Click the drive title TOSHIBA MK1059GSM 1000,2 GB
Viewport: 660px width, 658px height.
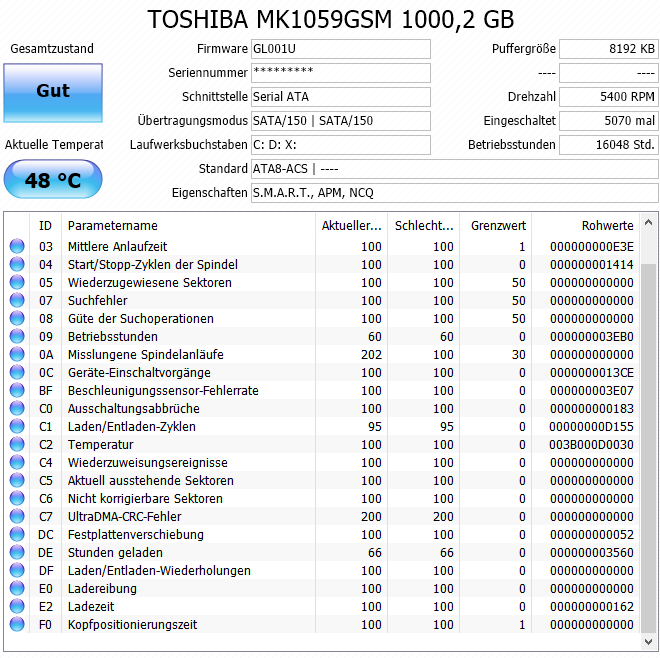(x=331, y=19)
